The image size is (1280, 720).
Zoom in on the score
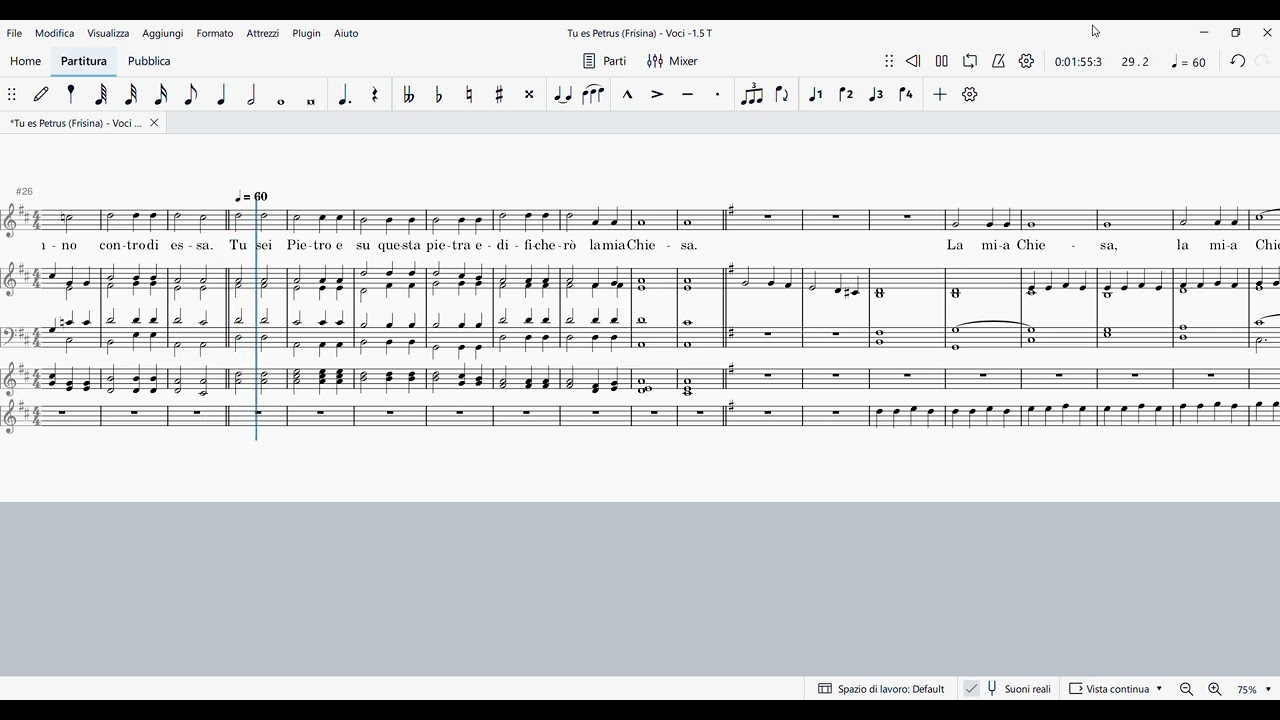coord(1215,689)
